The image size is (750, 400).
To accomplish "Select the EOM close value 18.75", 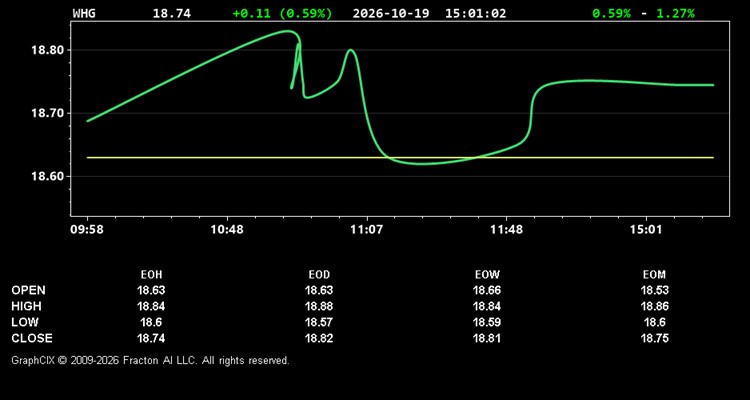I will [654, 338].
